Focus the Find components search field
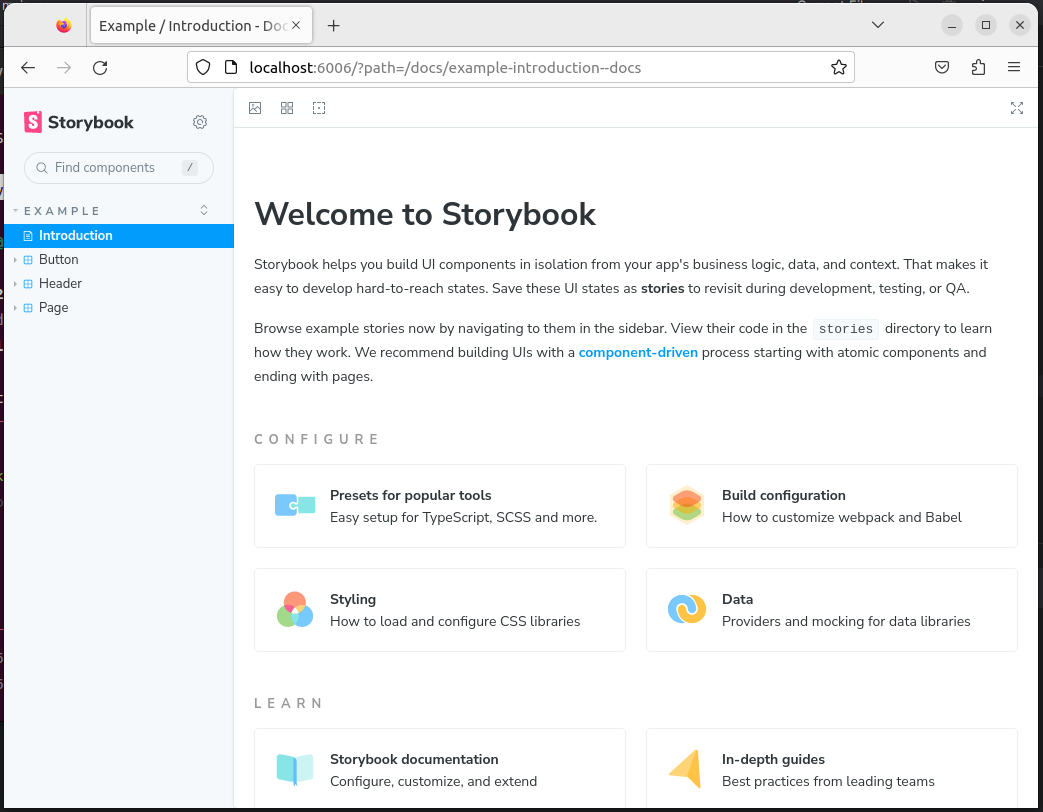Image resolution: width=1043 pixels, height=812 pixels. click(x=118, y=168)
